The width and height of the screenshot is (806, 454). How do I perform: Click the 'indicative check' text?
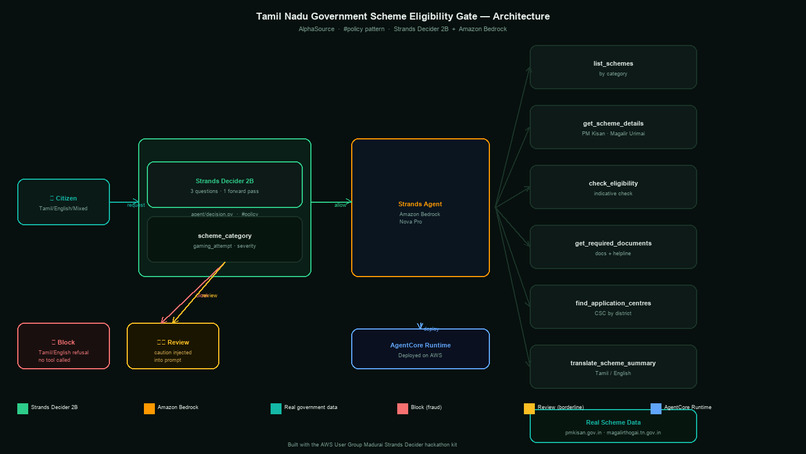pyautogui.click(x=613, y=194)
